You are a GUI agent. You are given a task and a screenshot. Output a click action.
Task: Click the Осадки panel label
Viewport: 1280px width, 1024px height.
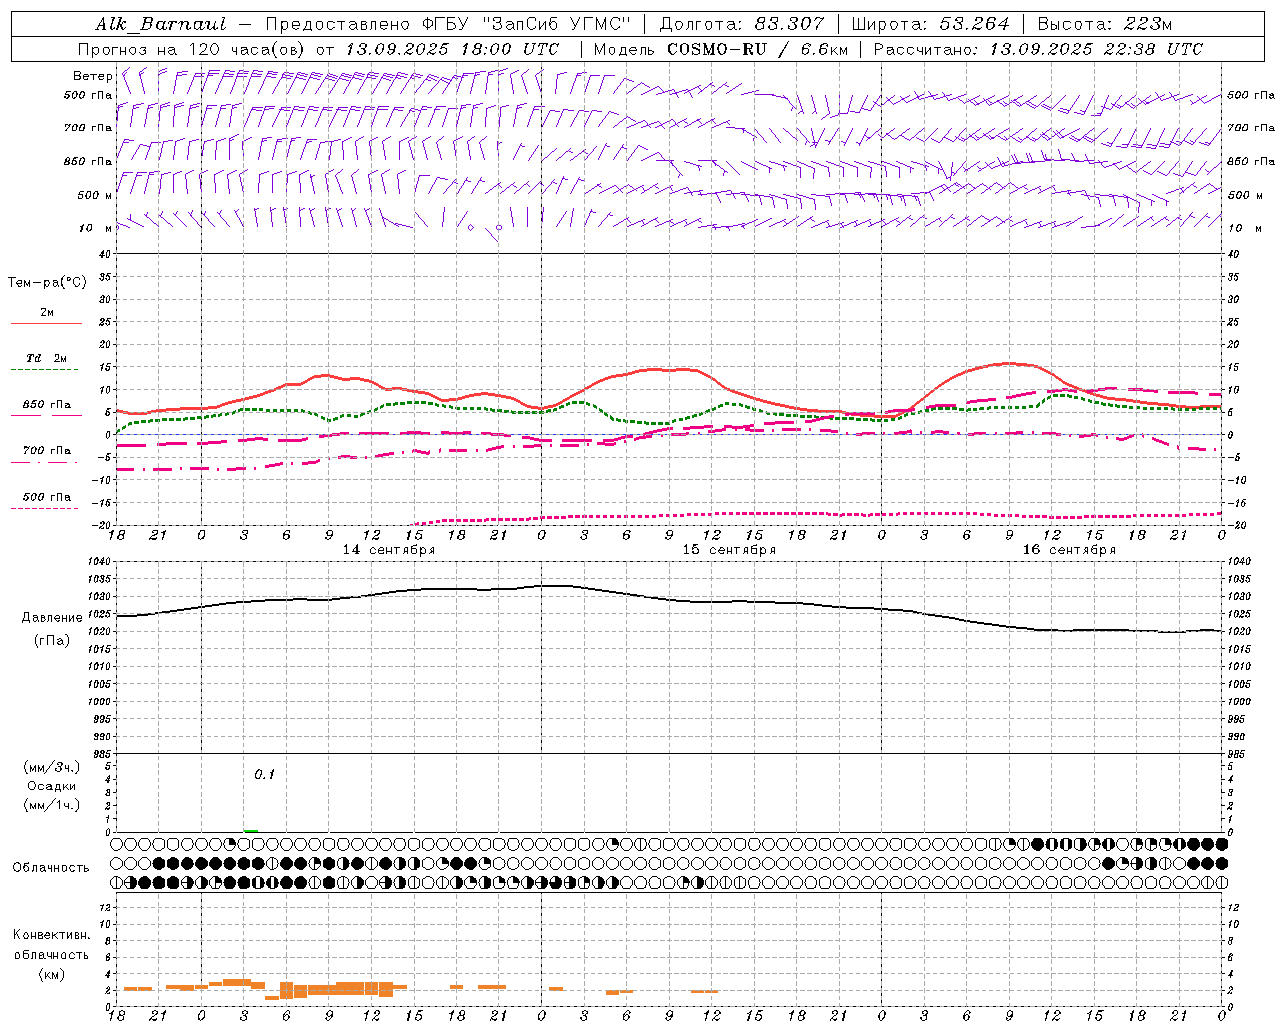coord(52,786)
